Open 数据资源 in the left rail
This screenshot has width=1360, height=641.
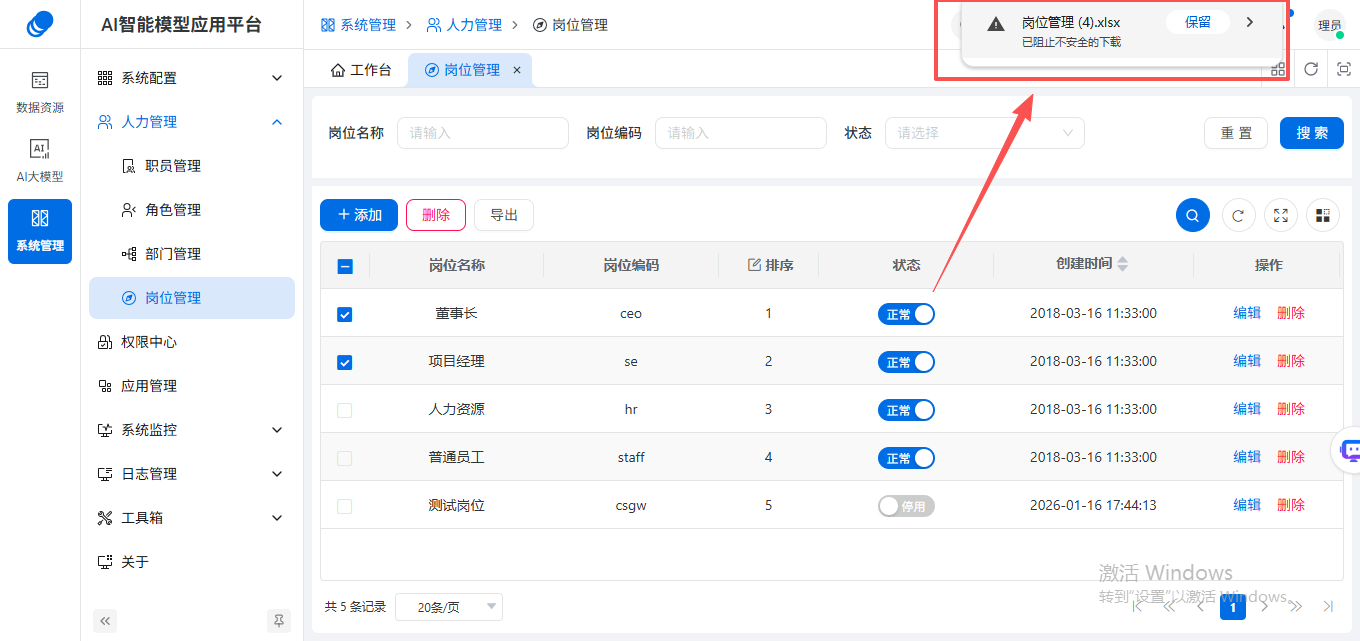click(x=40, y=92)
